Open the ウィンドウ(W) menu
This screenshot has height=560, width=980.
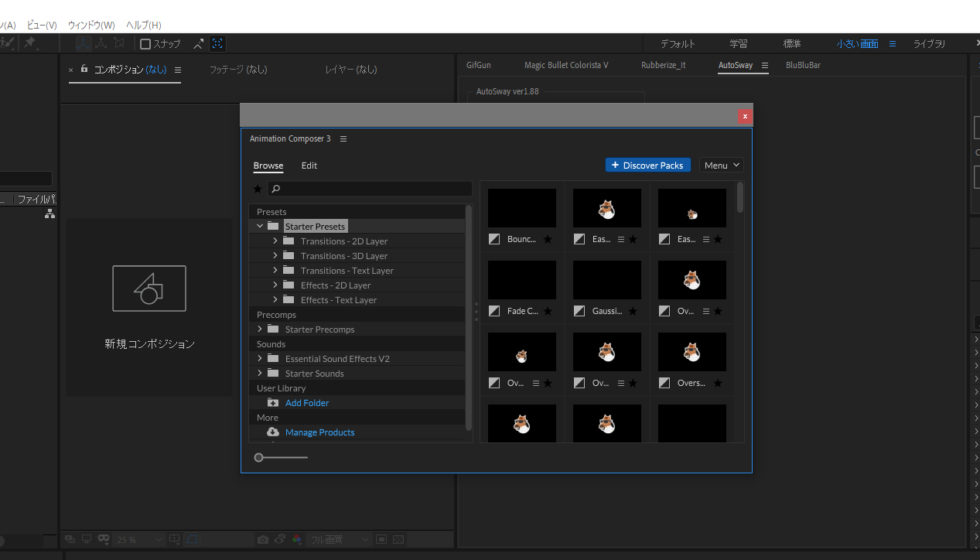(91, 24)
